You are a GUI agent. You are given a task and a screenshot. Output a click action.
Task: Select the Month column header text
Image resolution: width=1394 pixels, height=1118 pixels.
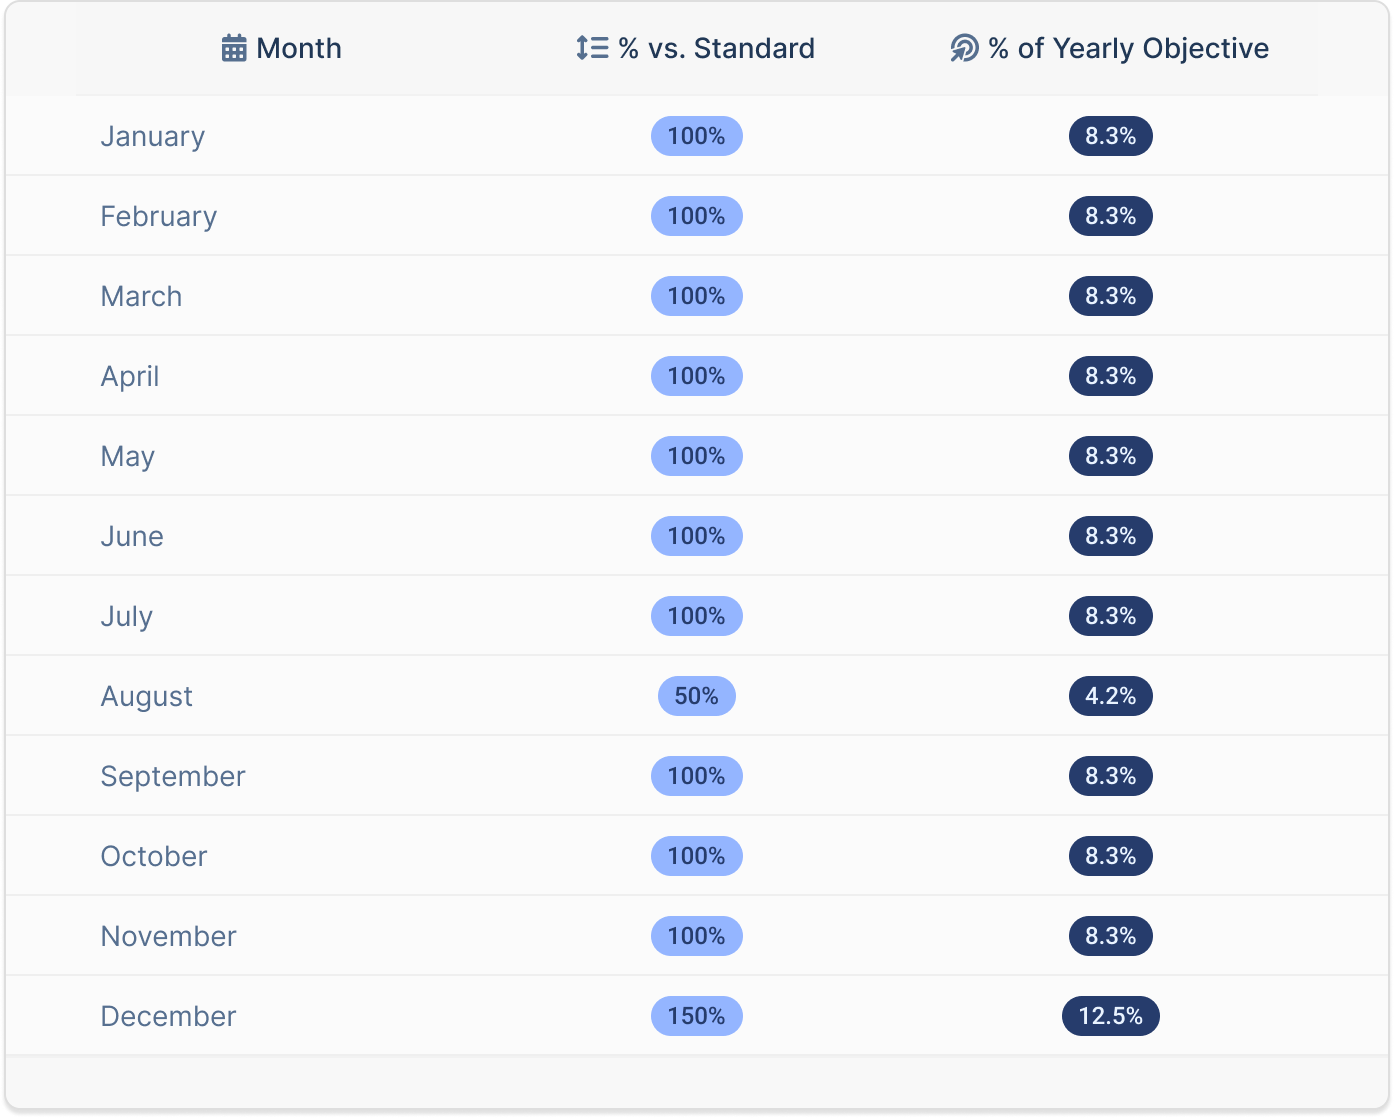coord(299,48)
